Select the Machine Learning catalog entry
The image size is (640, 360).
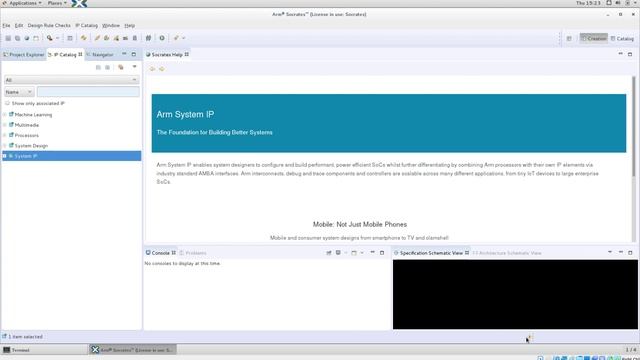33,115
